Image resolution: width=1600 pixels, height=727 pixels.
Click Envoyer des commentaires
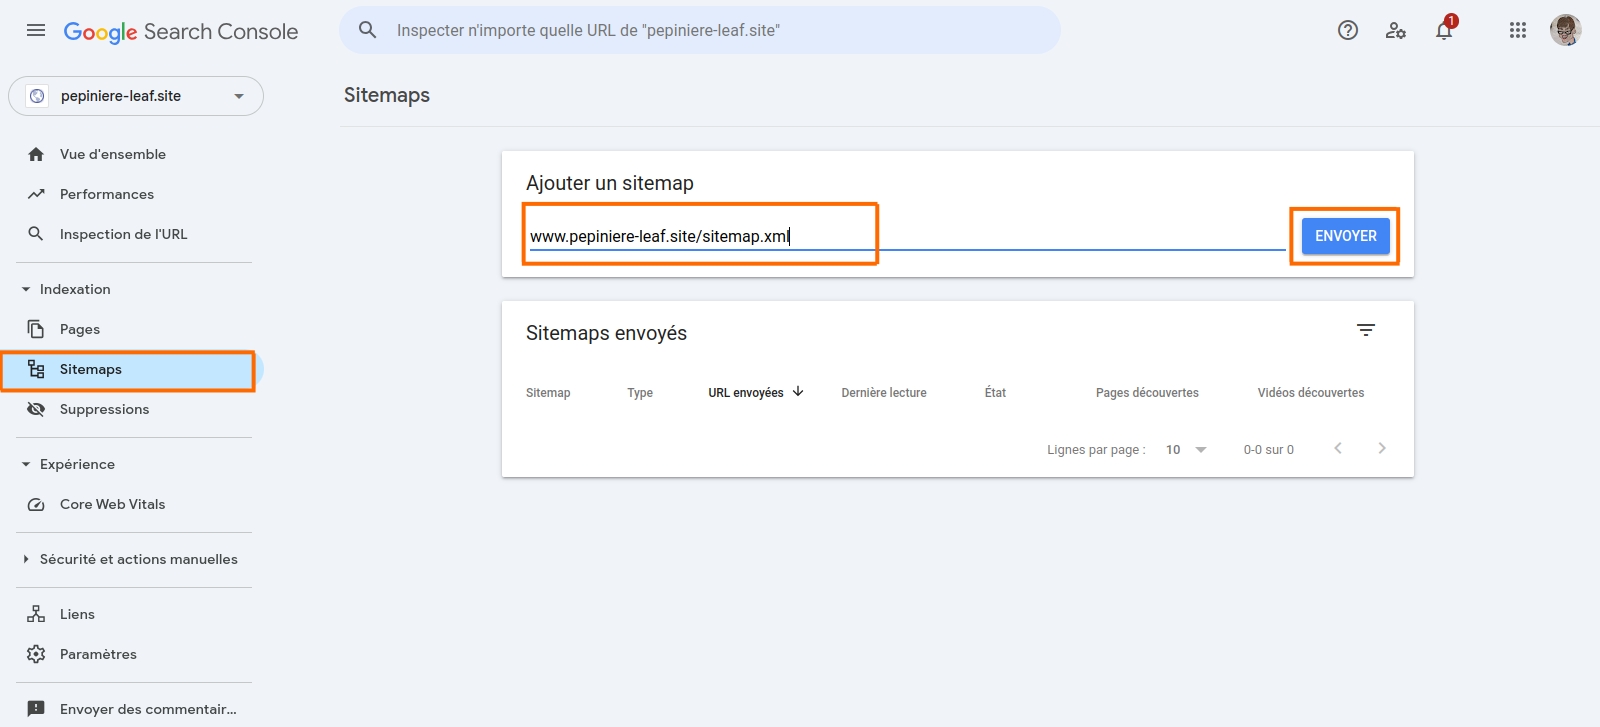coord(148,709)
